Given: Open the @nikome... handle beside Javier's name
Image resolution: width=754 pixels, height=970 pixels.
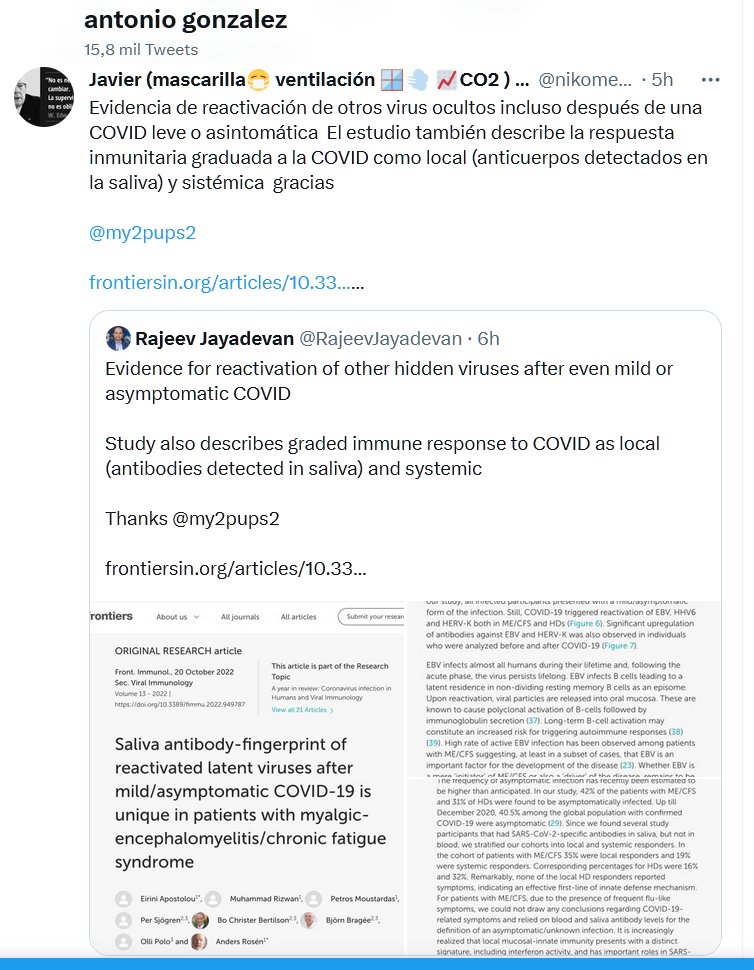Looking at the screenshot, I should 585,80.
